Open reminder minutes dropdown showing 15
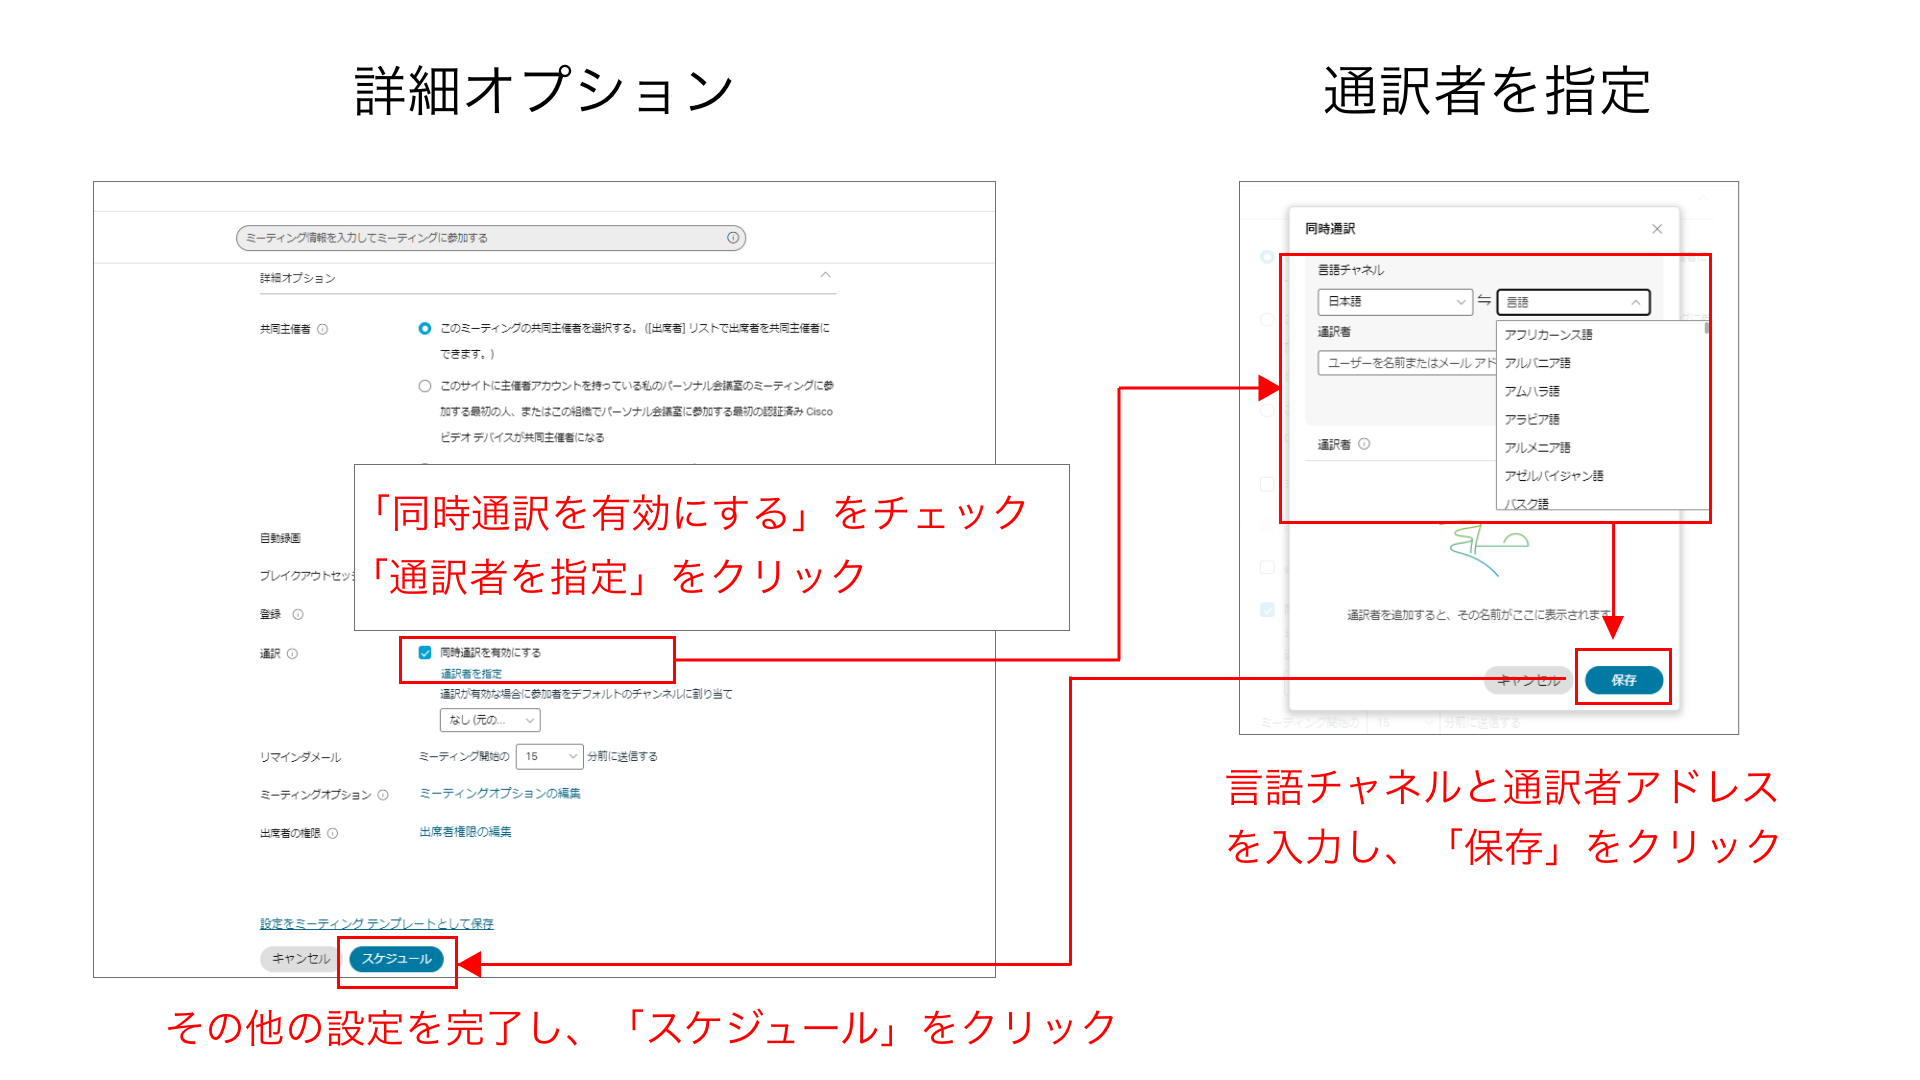This screenshot has width=1920, height=1080. pyautogui.click(x=549, y=756)
